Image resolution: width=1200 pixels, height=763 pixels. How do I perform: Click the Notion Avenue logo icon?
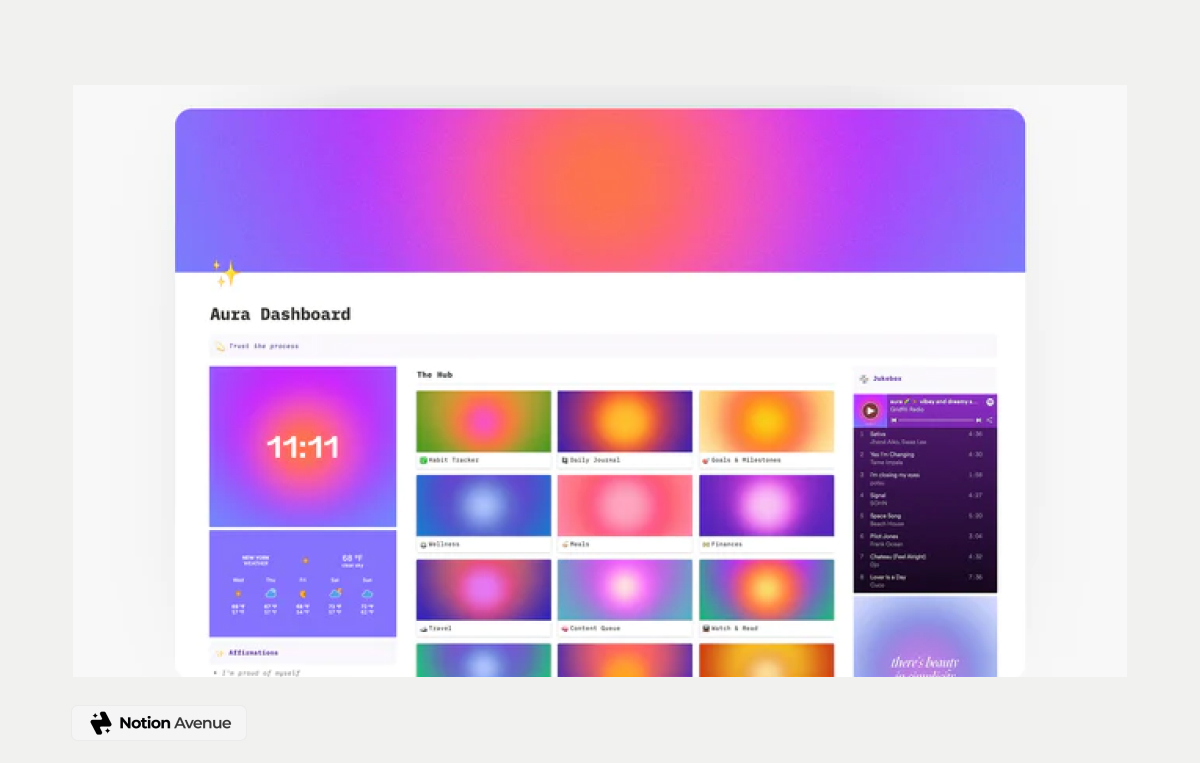click(101, 722)
